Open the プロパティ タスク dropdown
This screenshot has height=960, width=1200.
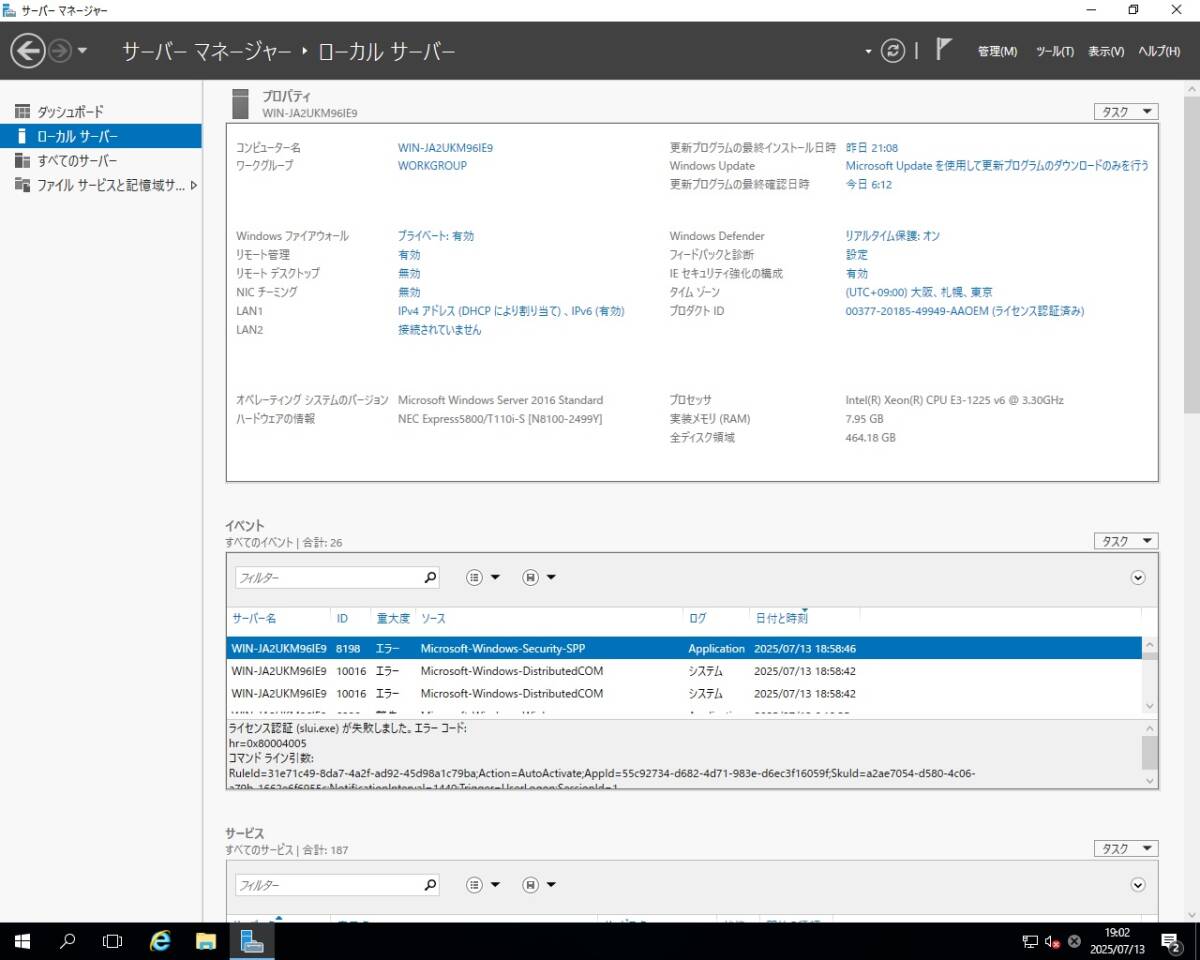1127,112
